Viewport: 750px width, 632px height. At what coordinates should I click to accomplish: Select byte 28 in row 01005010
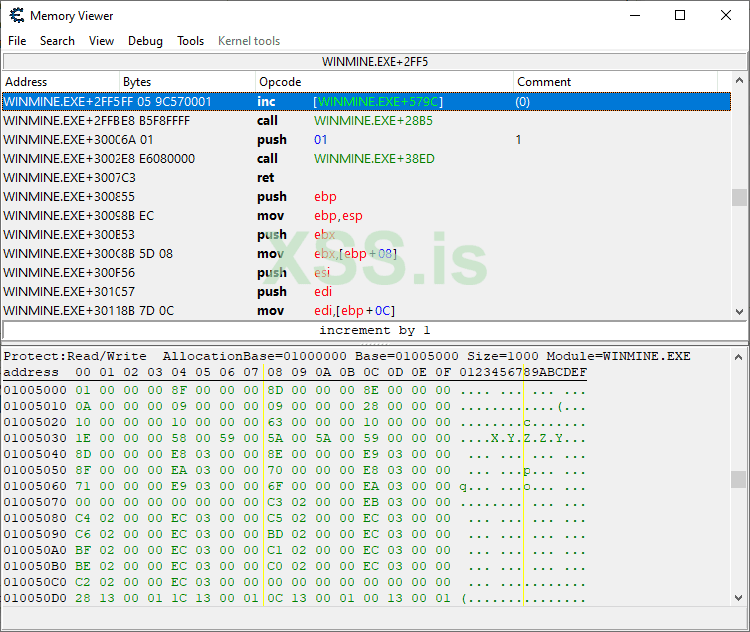pos(371,406)
